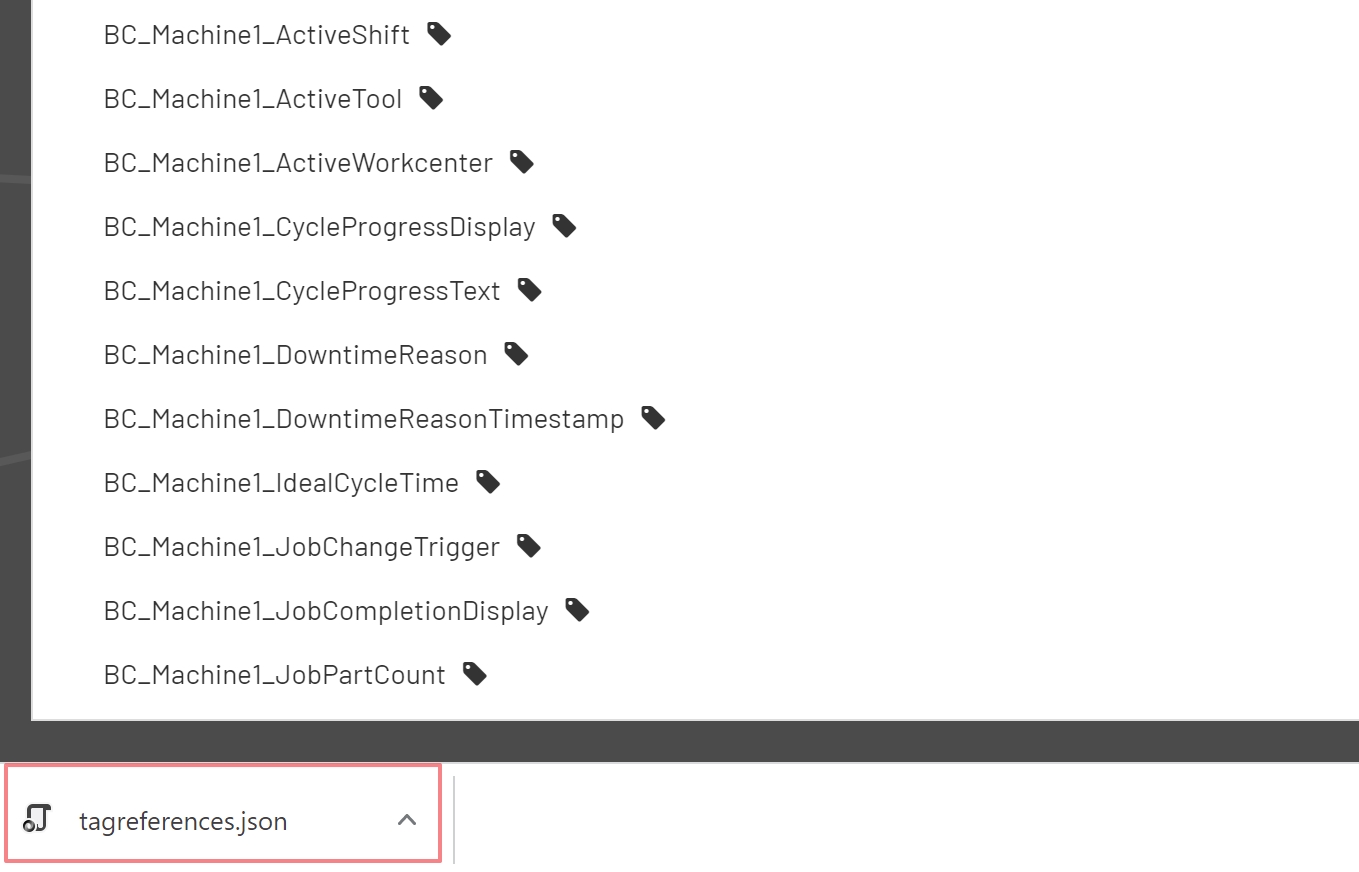
Task: Click the tag icon beside BC_Machine1_ActiveTool
Action: 430,98
